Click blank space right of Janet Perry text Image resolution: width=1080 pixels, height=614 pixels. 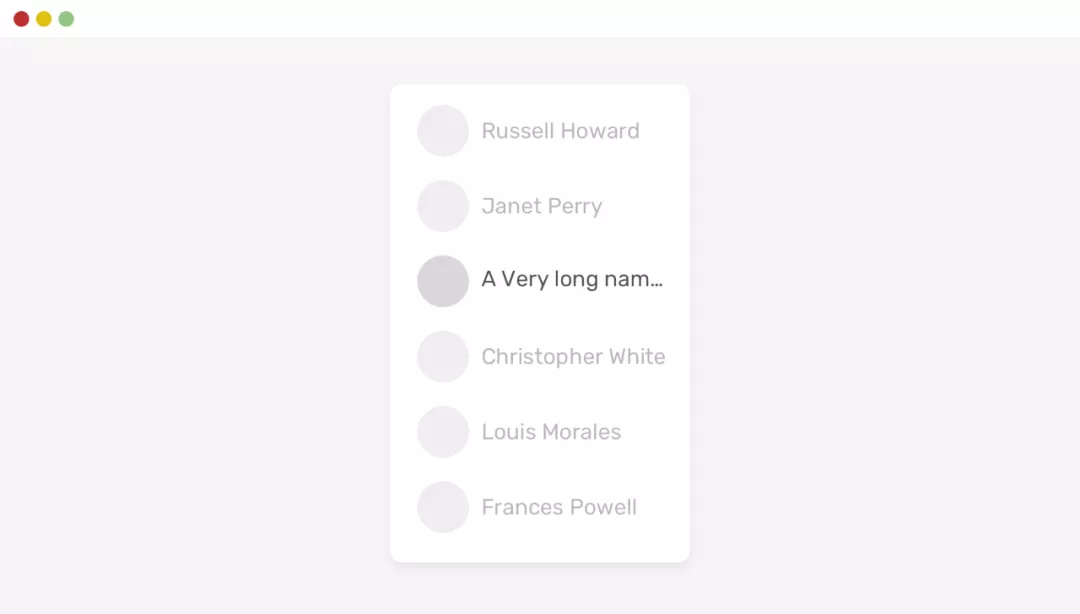645,206
